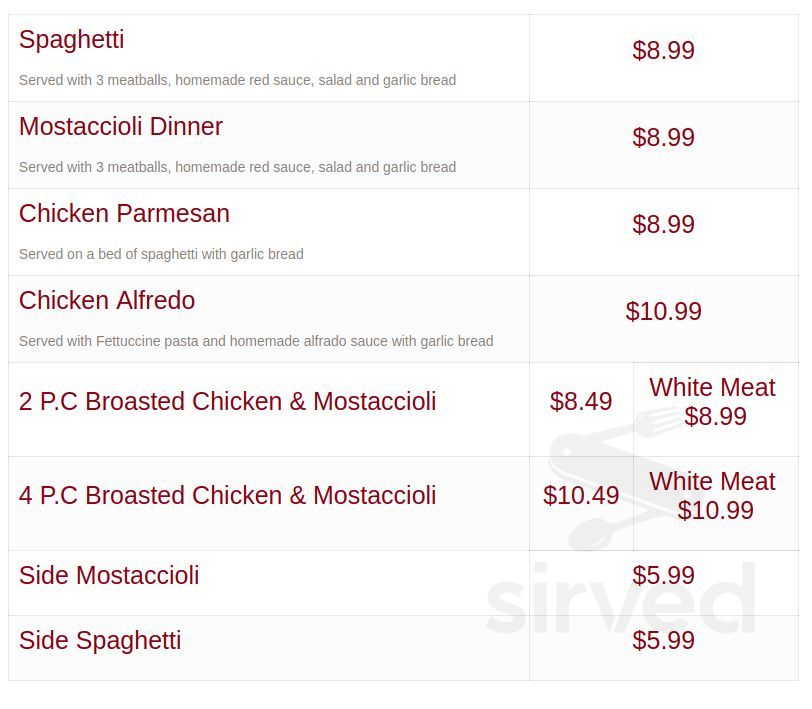Click the $10.49 price for 4 P.C chicken
812x709 pixels.
(581, 495)
